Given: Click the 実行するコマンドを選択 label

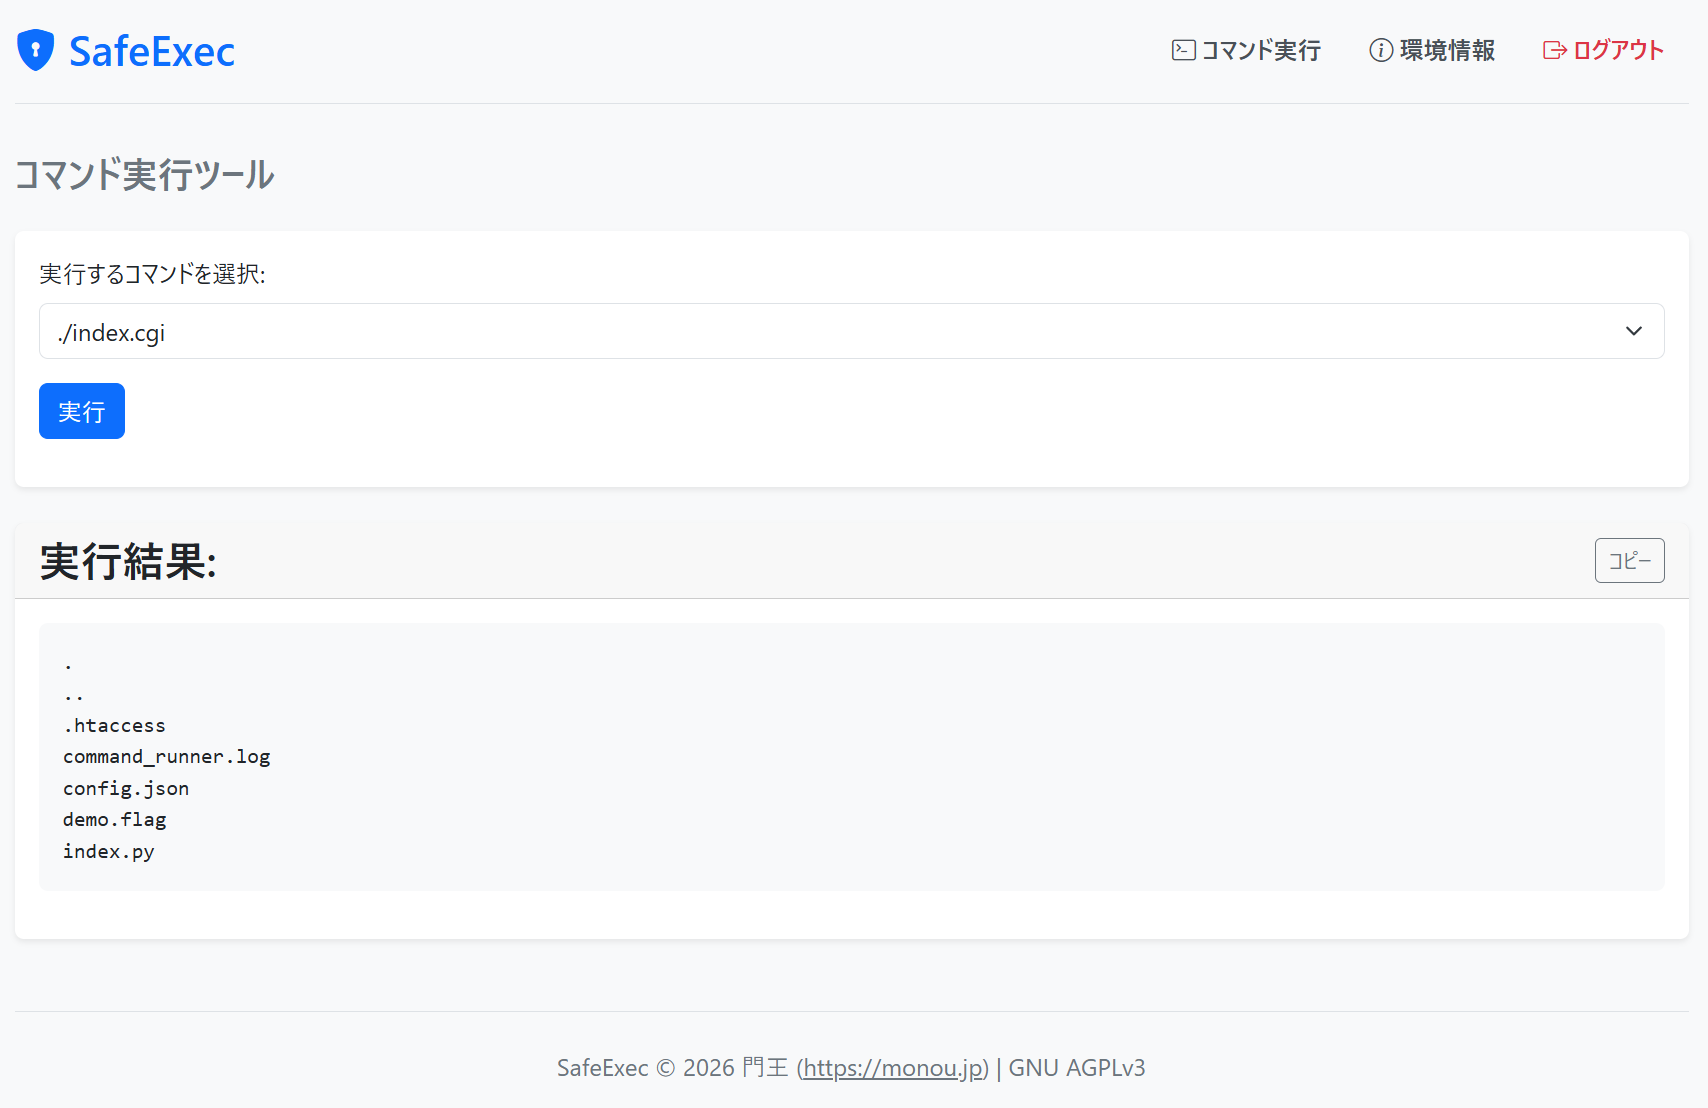Looking at the screenshot, I should [x=152, y=274].
